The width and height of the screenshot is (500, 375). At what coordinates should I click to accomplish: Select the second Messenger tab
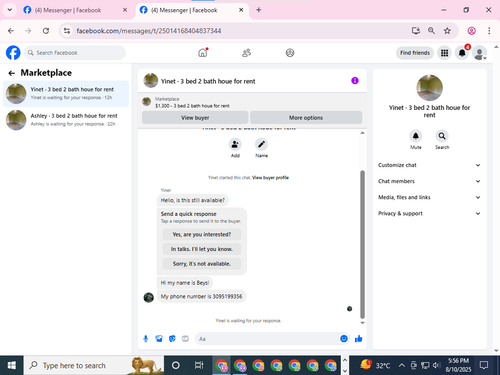click(x=192, y=10)
